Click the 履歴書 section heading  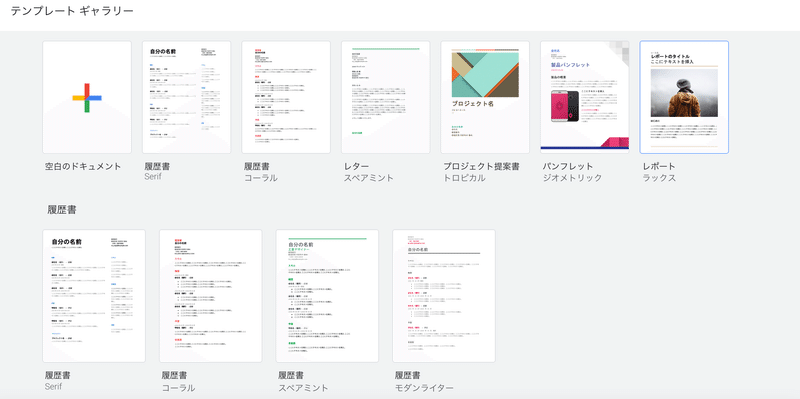click(62, 210)
